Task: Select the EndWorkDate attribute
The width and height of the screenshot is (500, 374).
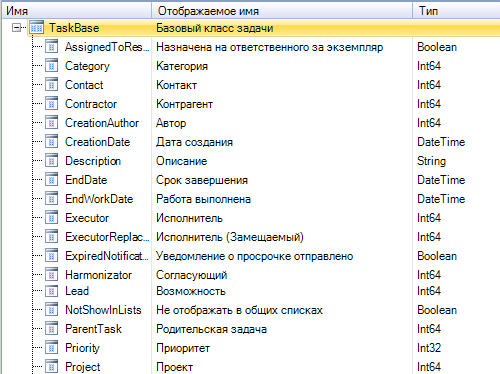Action: click(99, 199)
